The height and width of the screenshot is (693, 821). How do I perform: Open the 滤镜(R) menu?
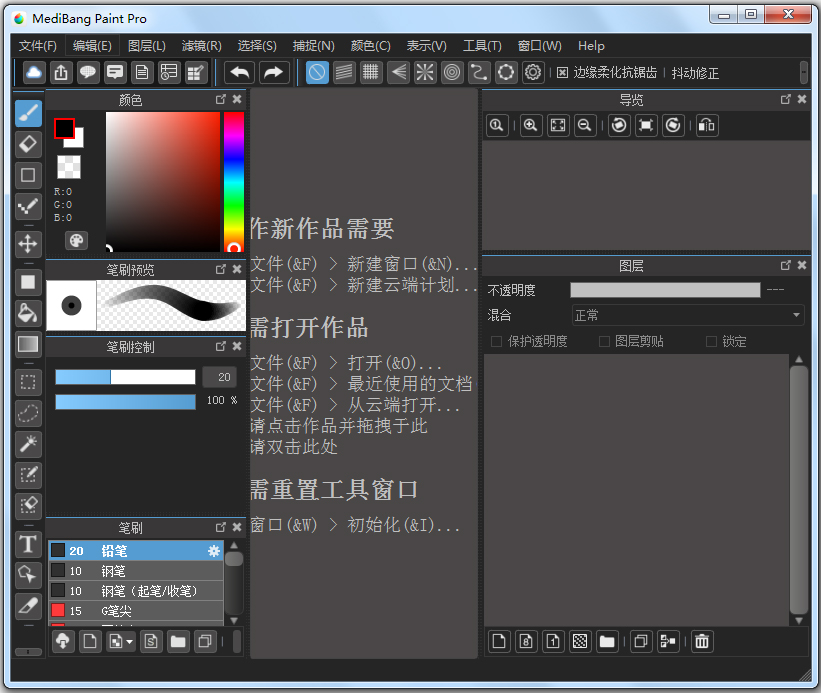(x=201, y=46)
